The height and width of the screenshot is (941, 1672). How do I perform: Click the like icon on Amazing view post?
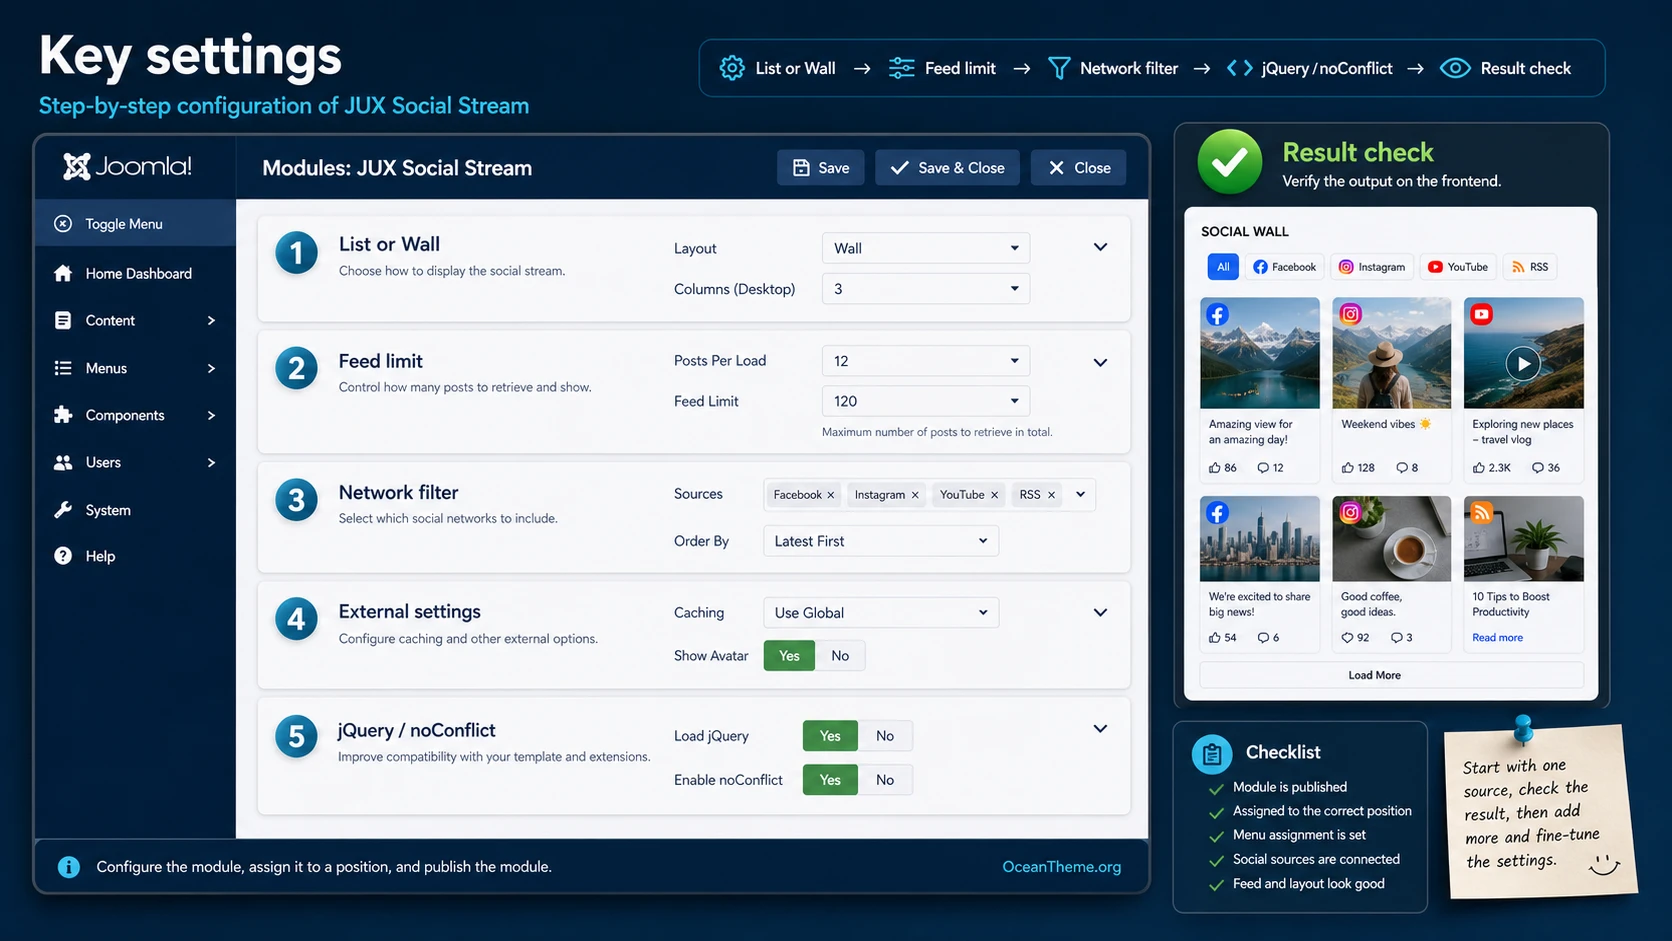click(x=1215, y=467)
